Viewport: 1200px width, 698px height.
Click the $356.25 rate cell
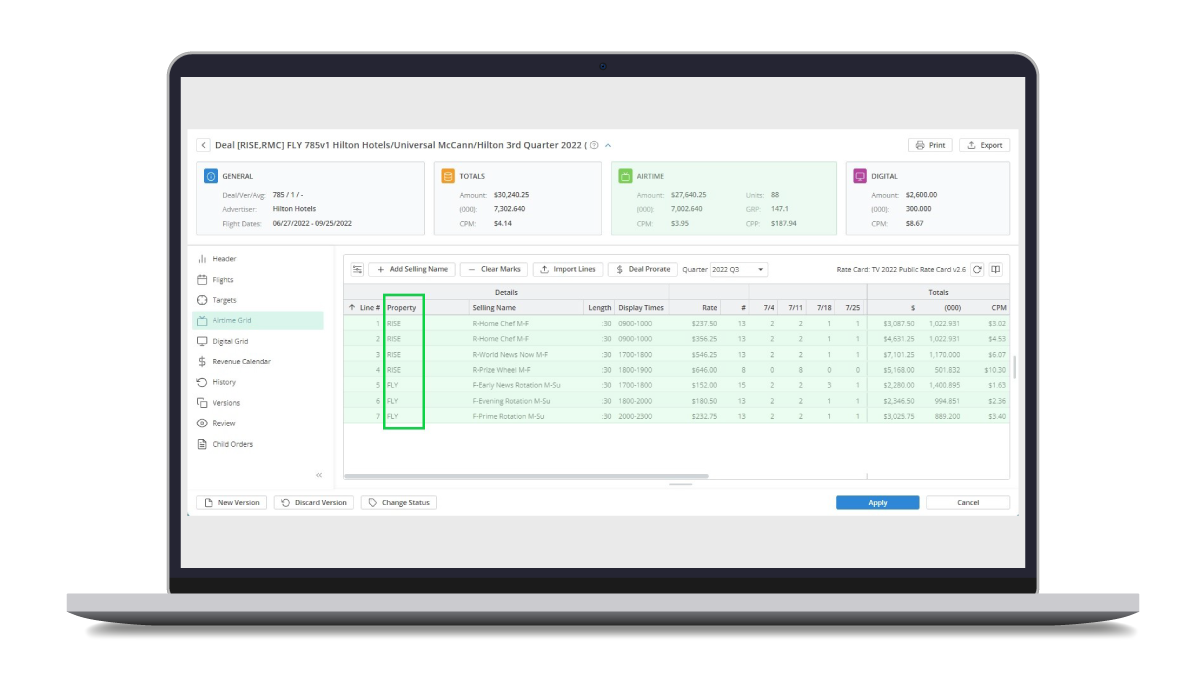pyautogui.click(x=696, y=339)
